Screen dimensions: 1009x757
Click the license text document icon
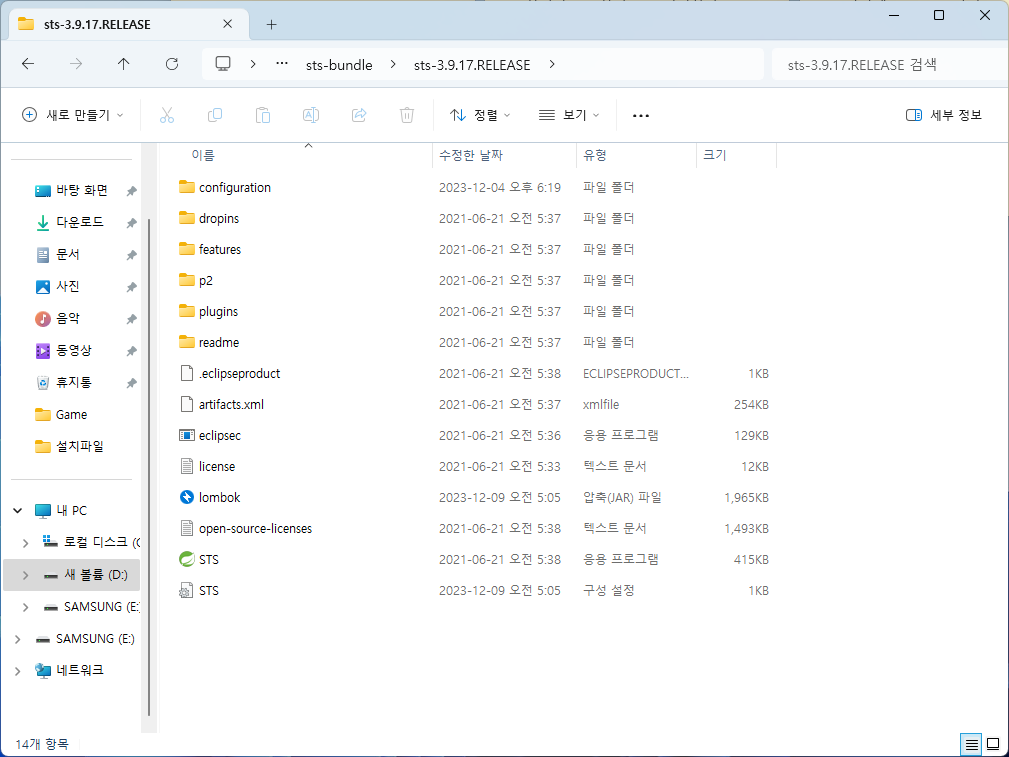187,467
